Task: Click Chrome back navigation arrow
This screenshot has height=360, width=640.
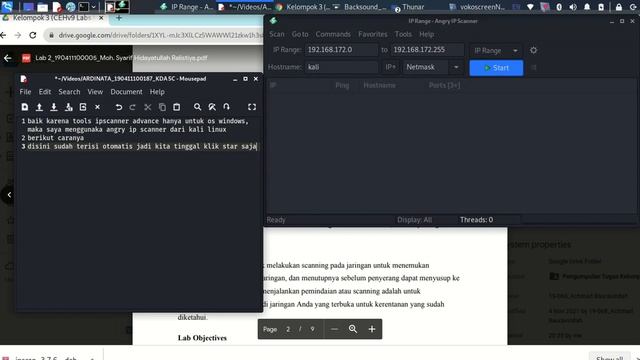Action: pos(3,35)
